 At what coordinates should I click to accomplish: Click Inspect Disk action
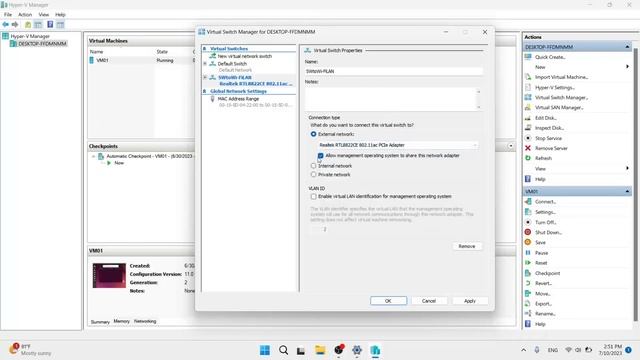pos(549,128)
